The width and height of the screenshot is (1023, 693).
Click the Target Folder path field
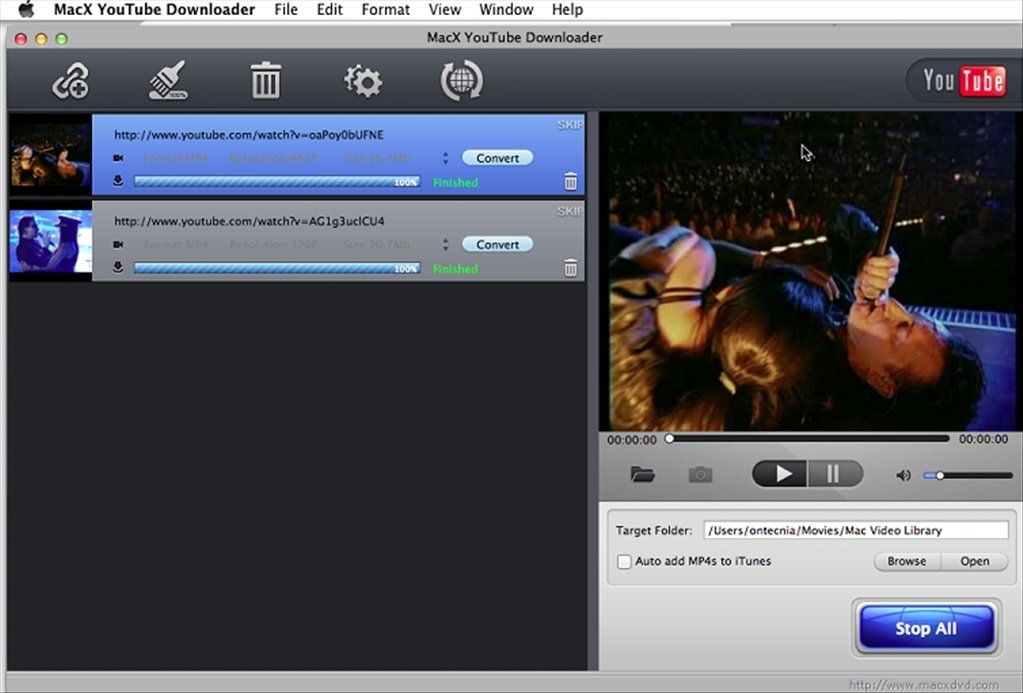pos(856,531)
